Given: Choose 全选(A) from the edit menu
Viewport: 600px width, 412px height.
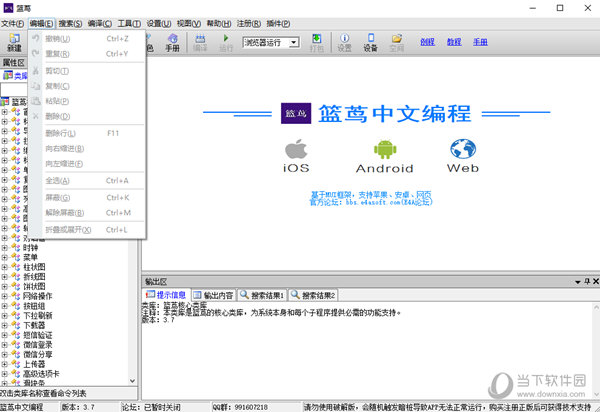Looking at the screenshot, I should (x=87, y=181).
